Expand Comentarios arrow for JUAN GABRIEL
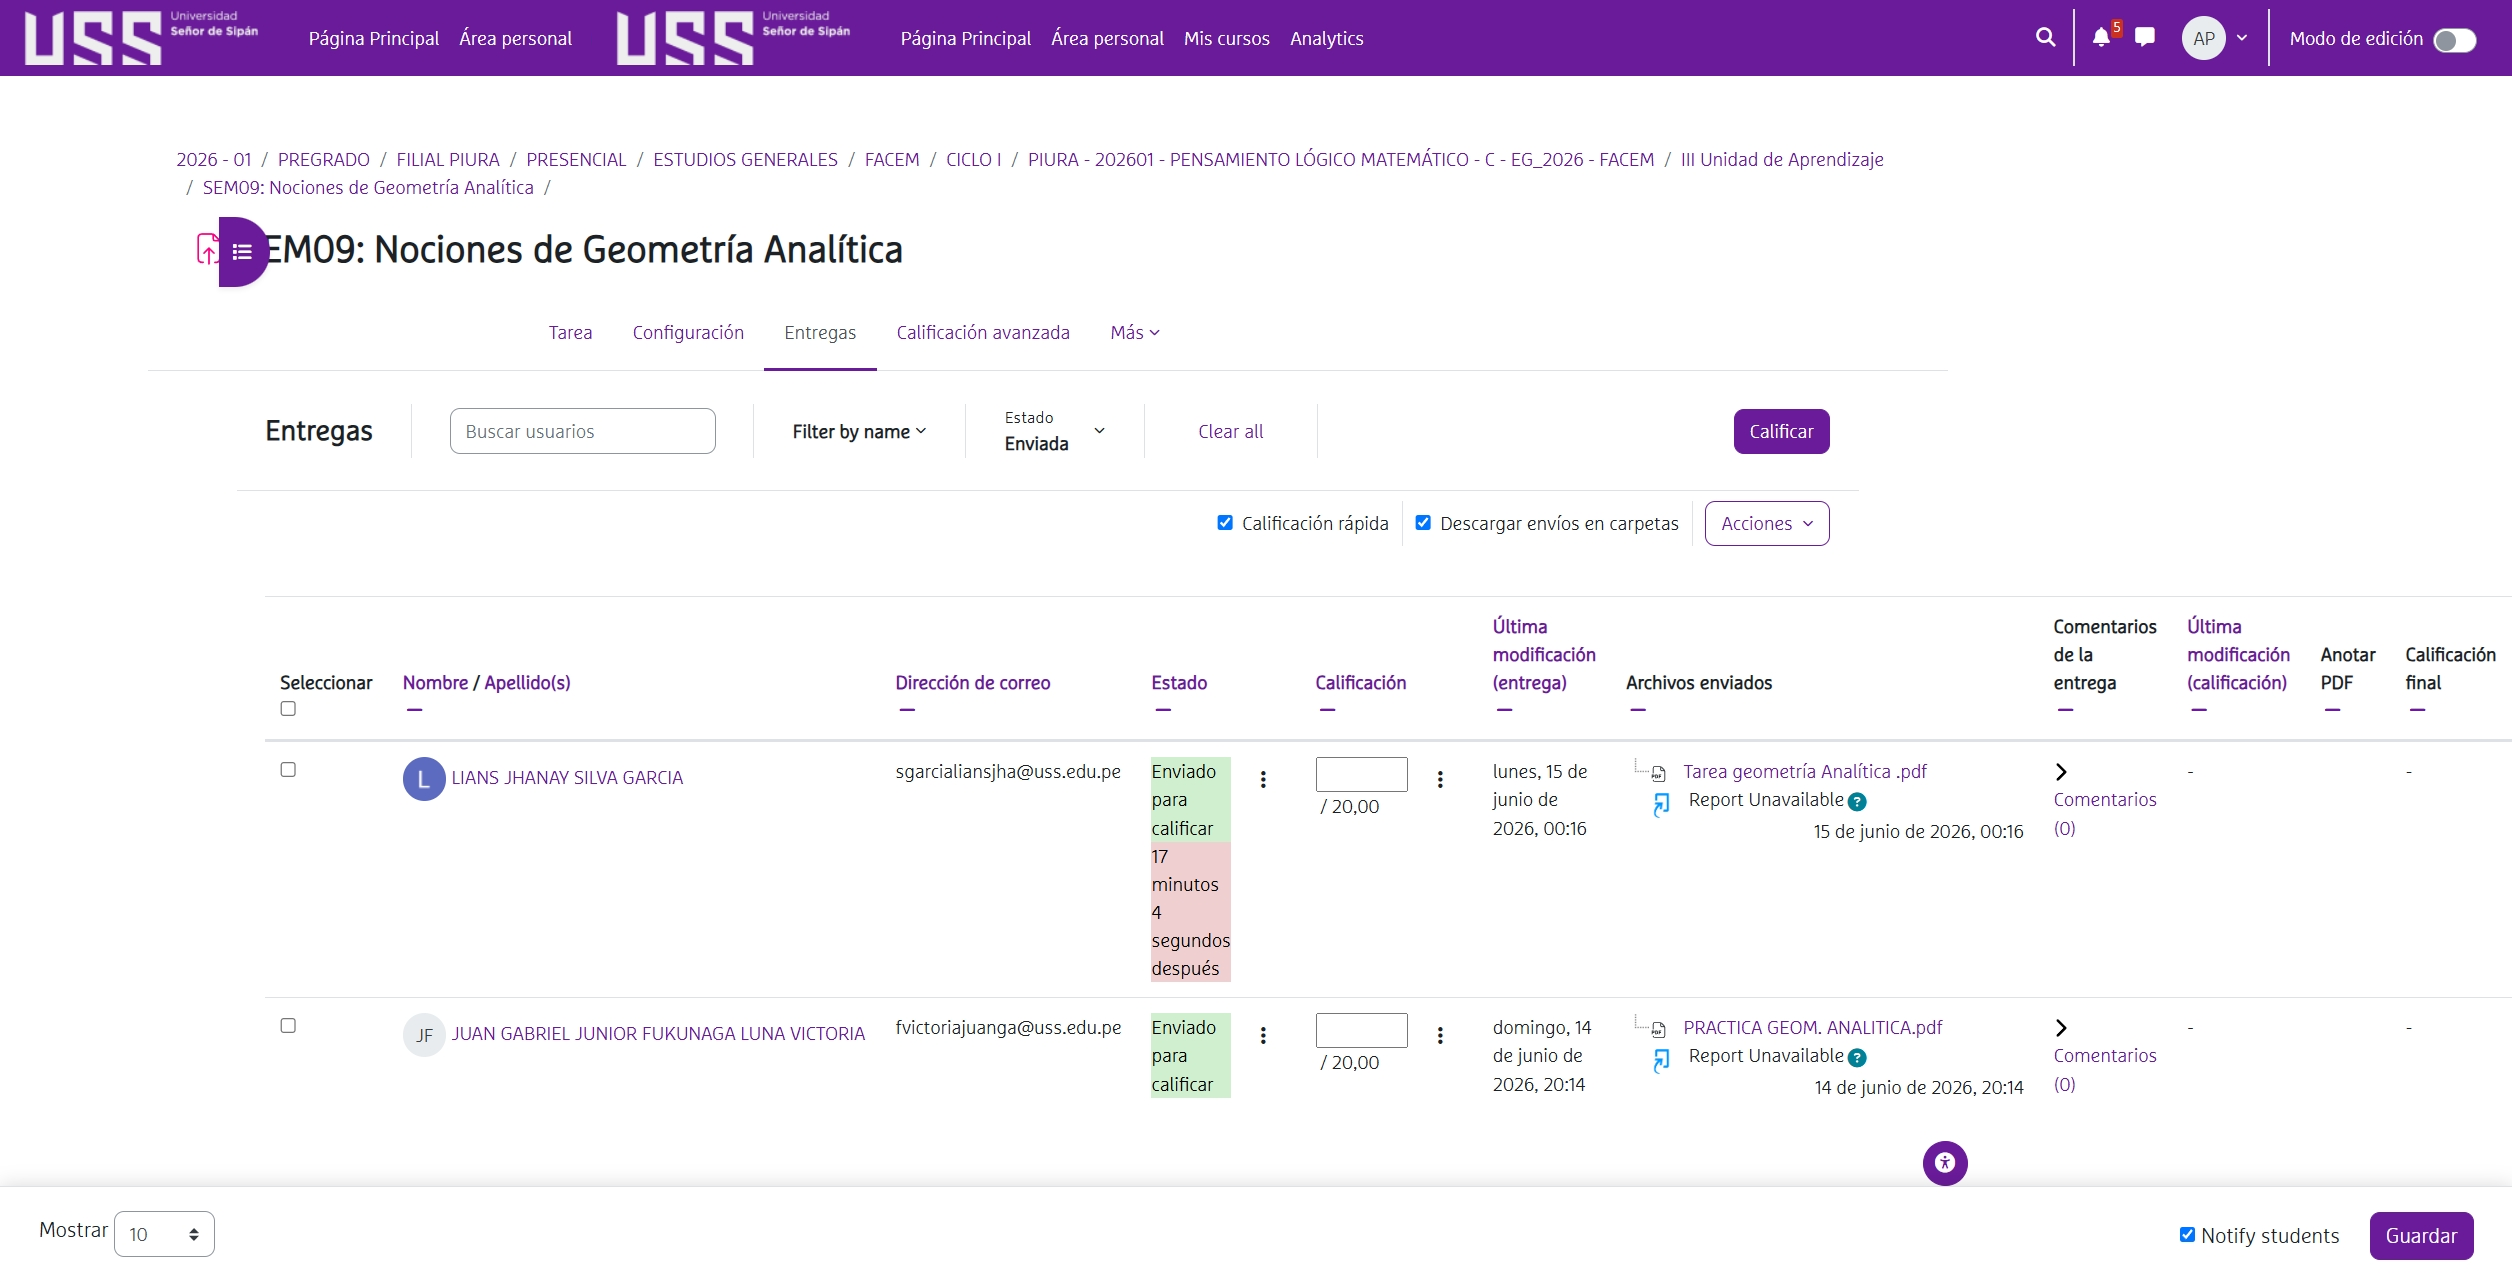This screenshot has width=2512, height=1286. coord(2061,1028)
